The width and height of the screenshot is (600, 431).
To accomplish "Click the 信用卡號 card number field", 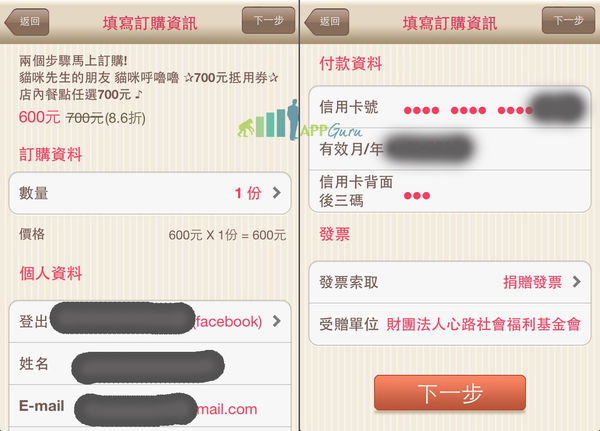I will [450, 107].
